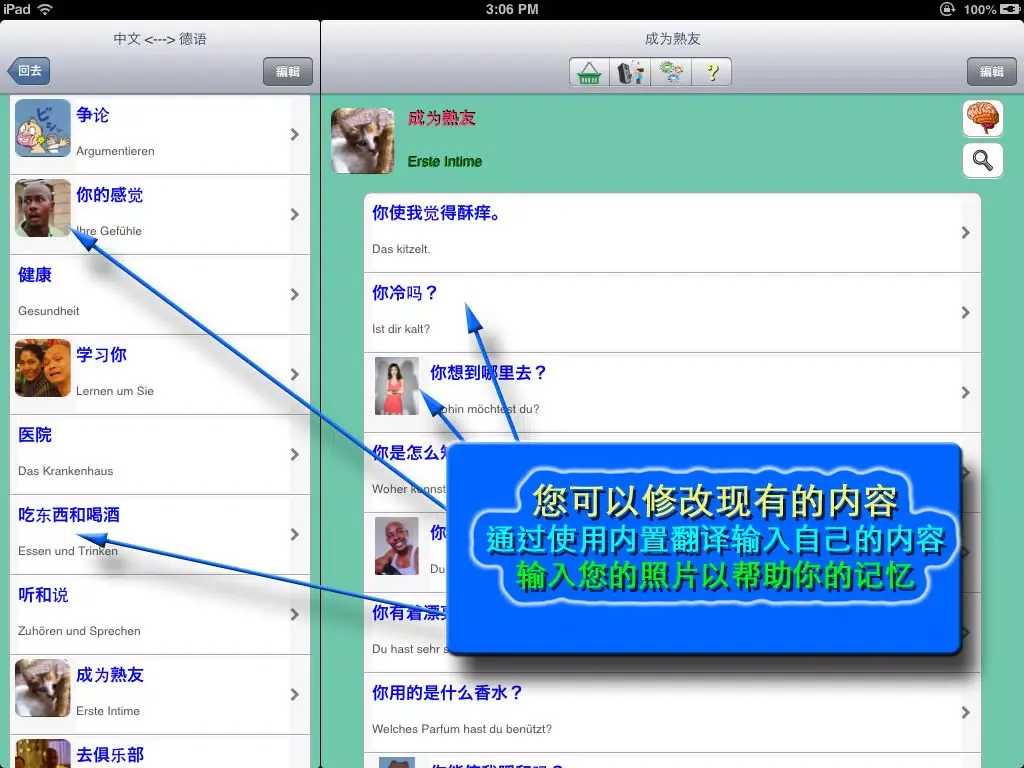
Task: Open the gears settings toolbar icon
Action: pyautogui.click(x=671, y=72)
